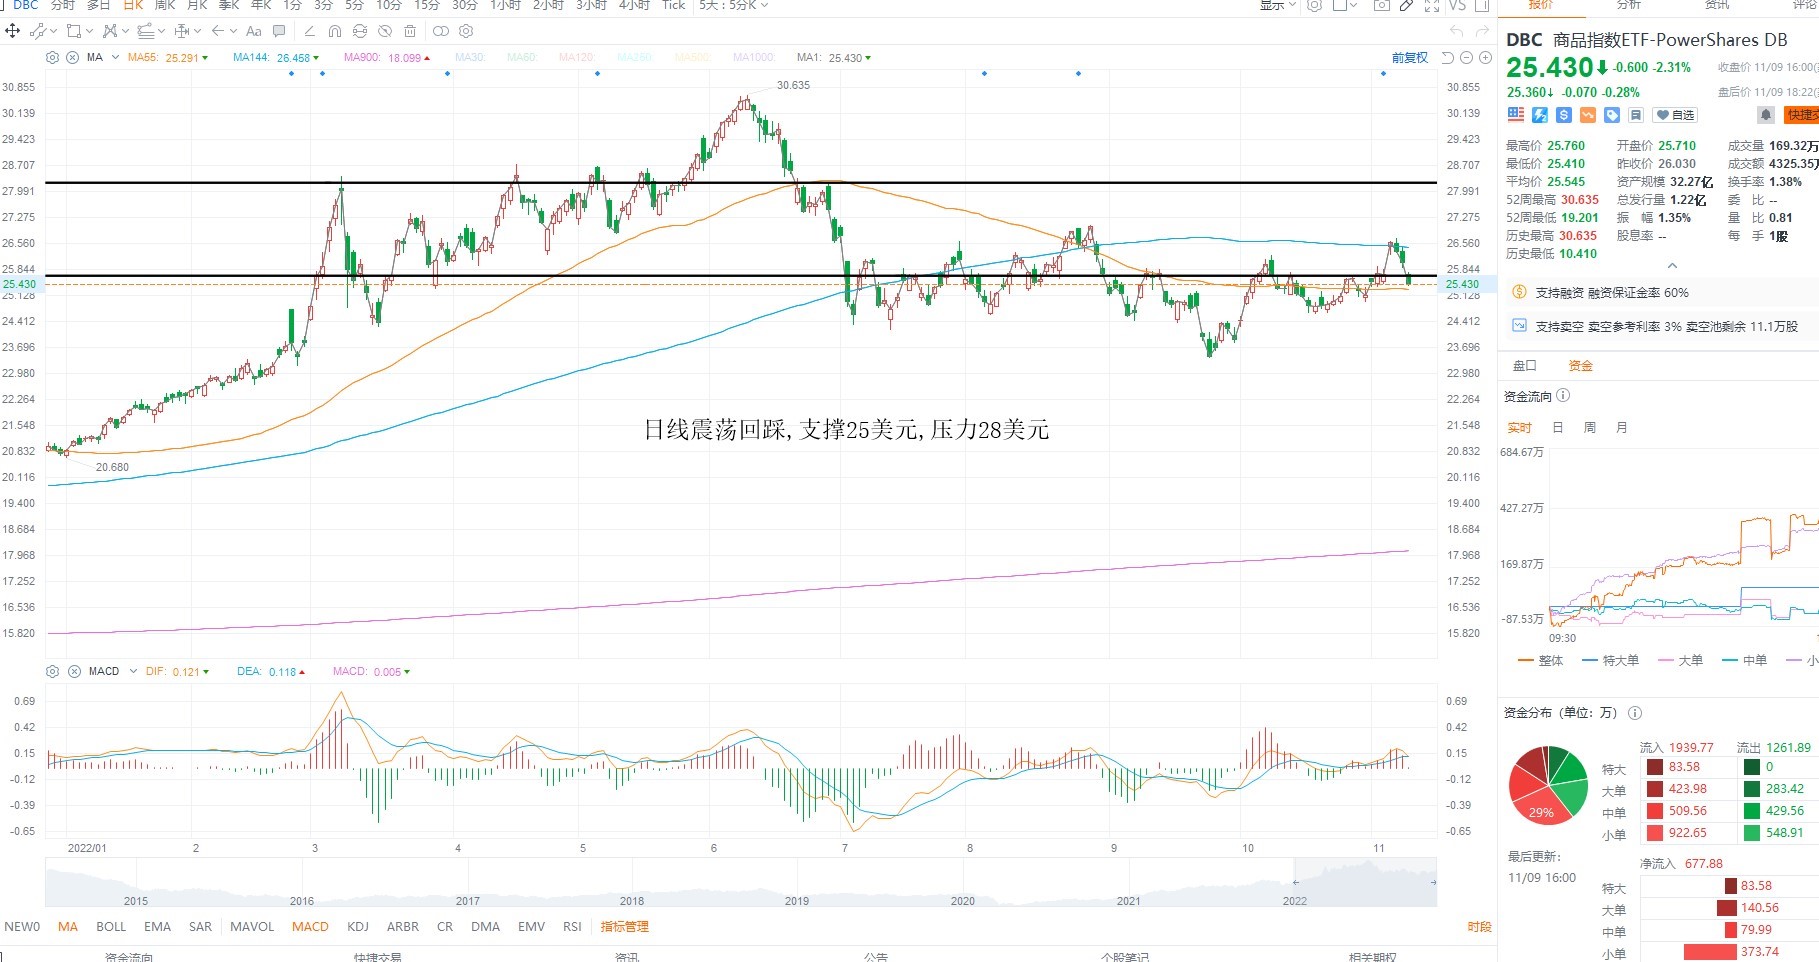Zoom out chart with the minus circle icon
Viewport: 1819px width, 962px height.
(1466, 58)
